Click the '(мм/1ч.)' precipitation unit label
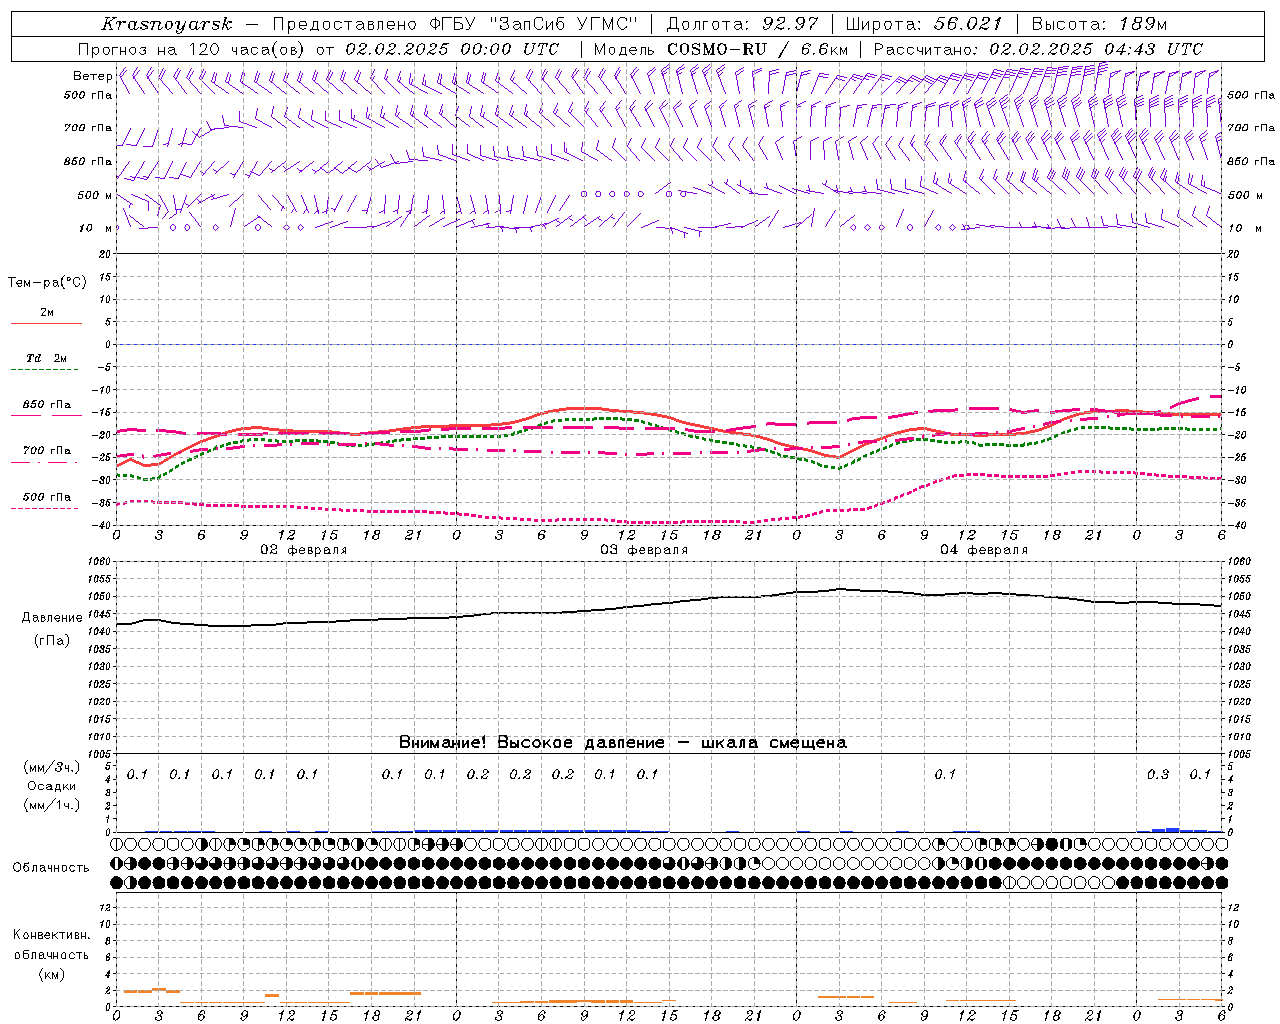This screenshot has width=1280, height=1024. (52, 805)
